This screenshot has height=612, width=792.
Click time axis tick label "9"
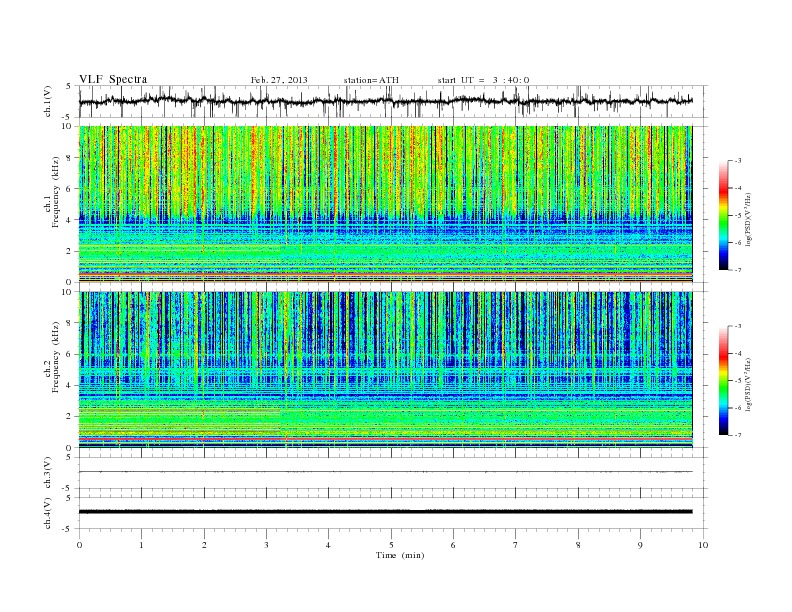640,545
